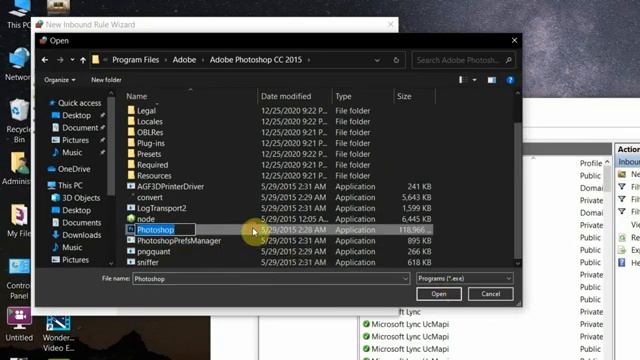The height and width of the screenshot is (360, 640).
Task: Go up one folder level
Action: click(x=83, y=60)
